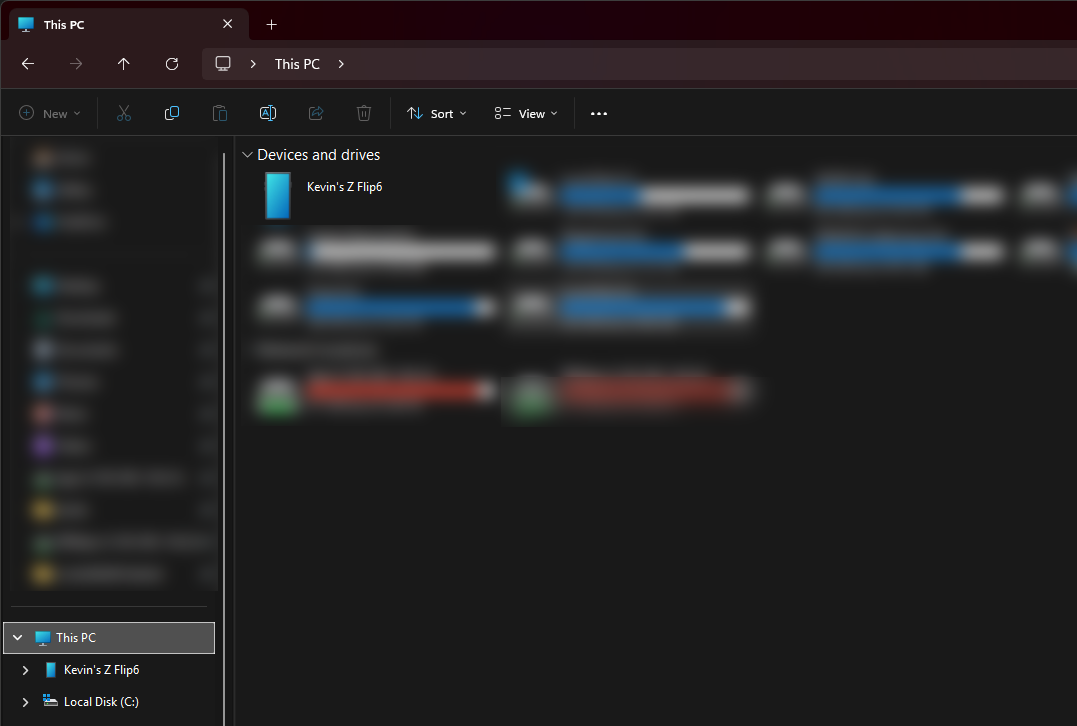Select the This PC tab
1077x726 pixels.
click(x=127, y=24)
